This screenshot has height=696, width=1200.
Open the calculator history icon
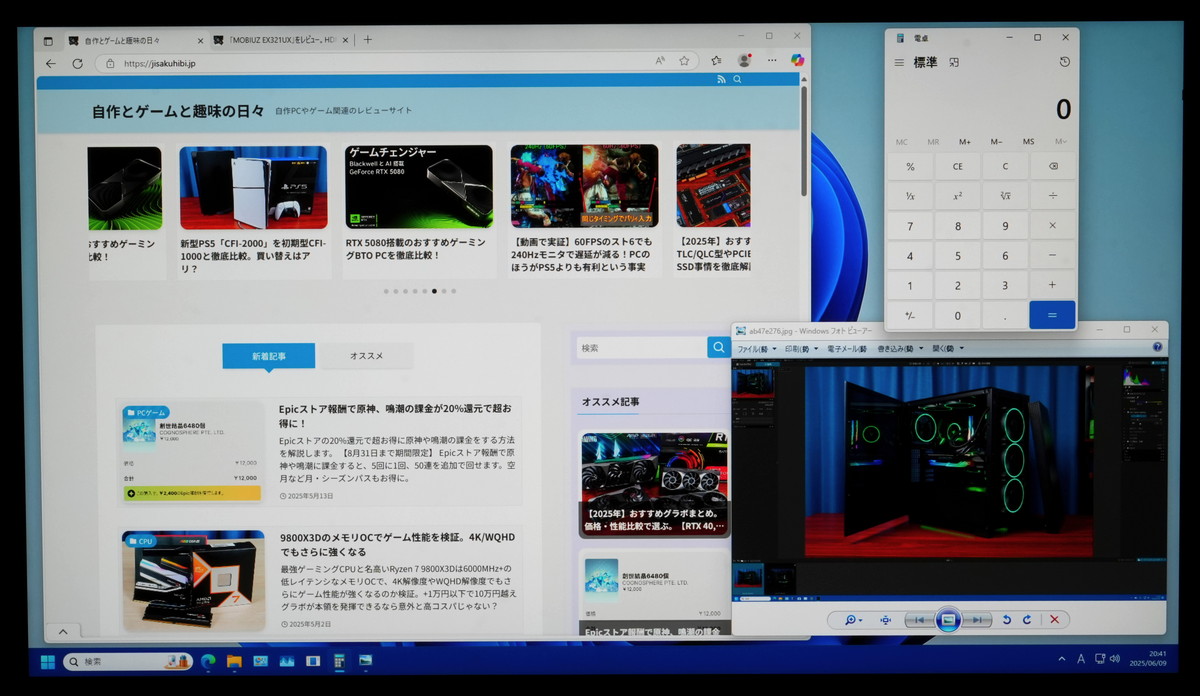[x=1064, y=62]
